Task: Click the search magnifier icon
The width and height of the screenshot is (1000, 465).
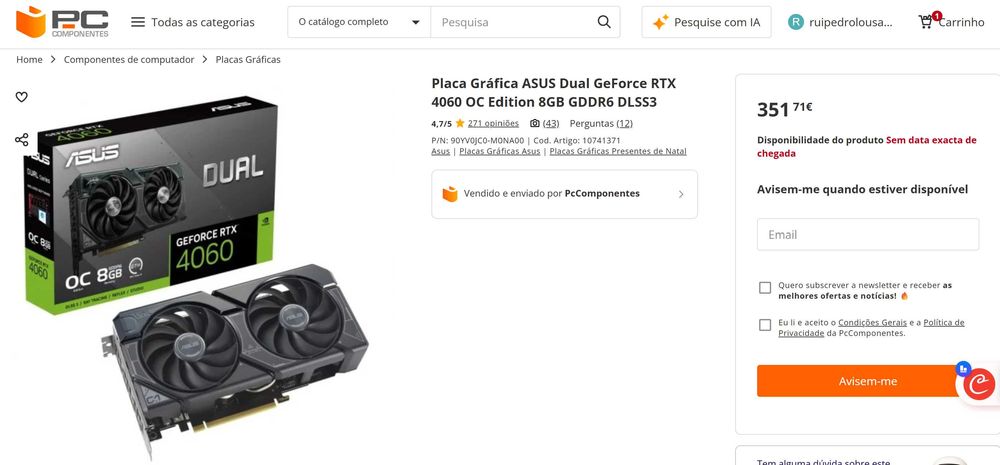Action: (604, 22)
